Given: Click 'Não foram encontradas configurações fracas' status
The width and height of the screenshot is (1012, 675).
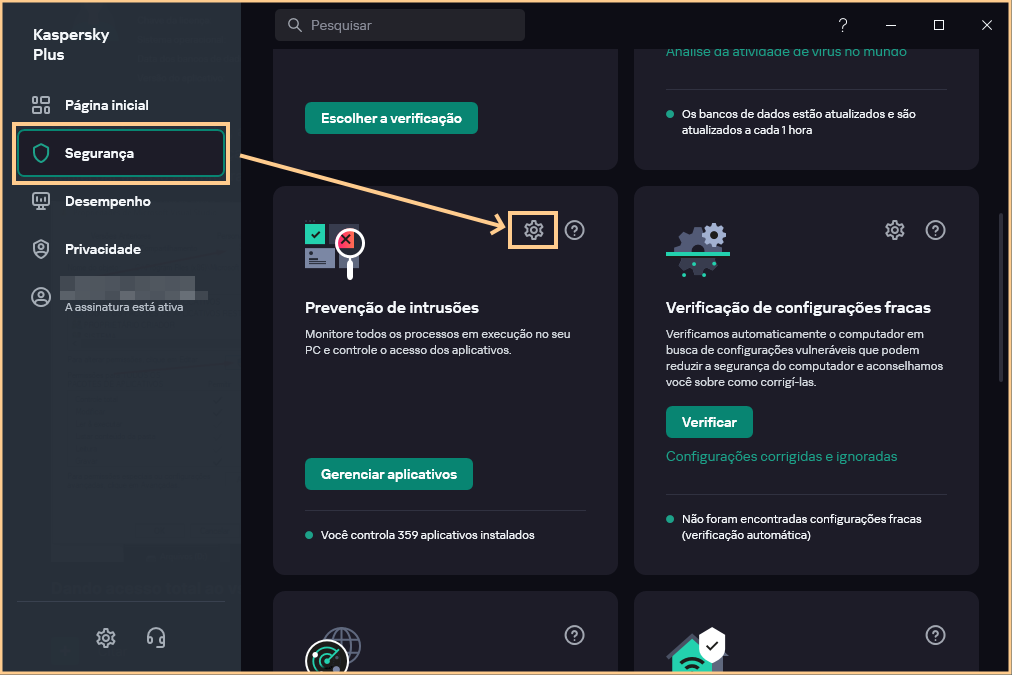Looking at the screenshot, I should [x=802, y=527].
